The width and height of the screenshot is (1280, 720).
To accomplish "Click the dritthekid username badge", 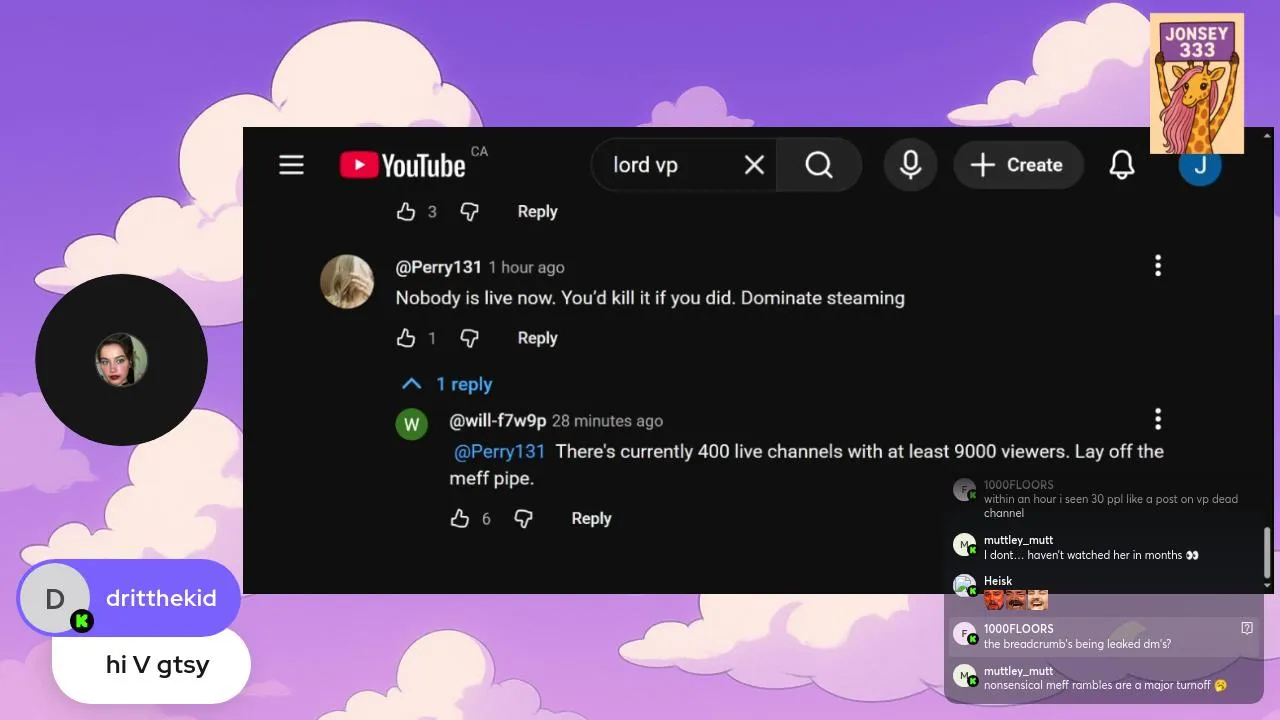I will [129, 598].
